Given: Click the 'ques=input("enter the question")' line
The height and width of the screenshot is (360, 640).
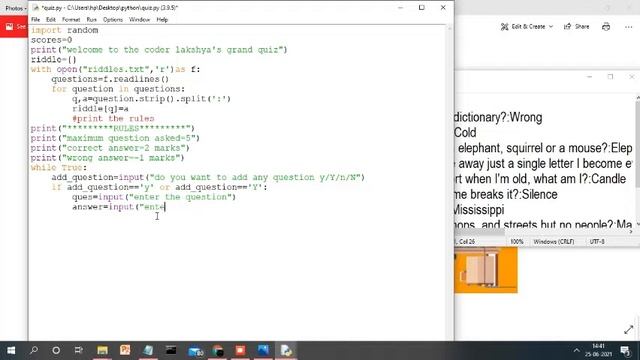Looking at the screenshot, I should pyautogui.click(x=154, y=197).
